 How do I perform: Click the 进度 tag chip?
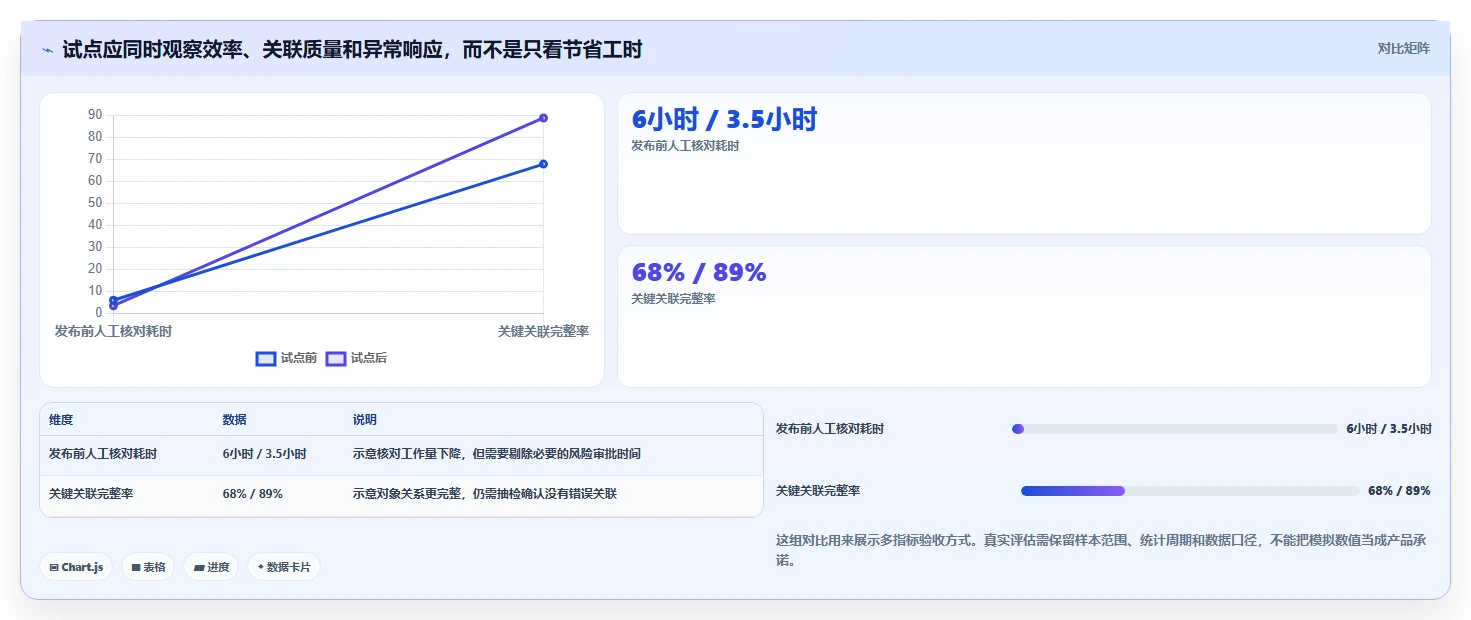tap(211, 567)
